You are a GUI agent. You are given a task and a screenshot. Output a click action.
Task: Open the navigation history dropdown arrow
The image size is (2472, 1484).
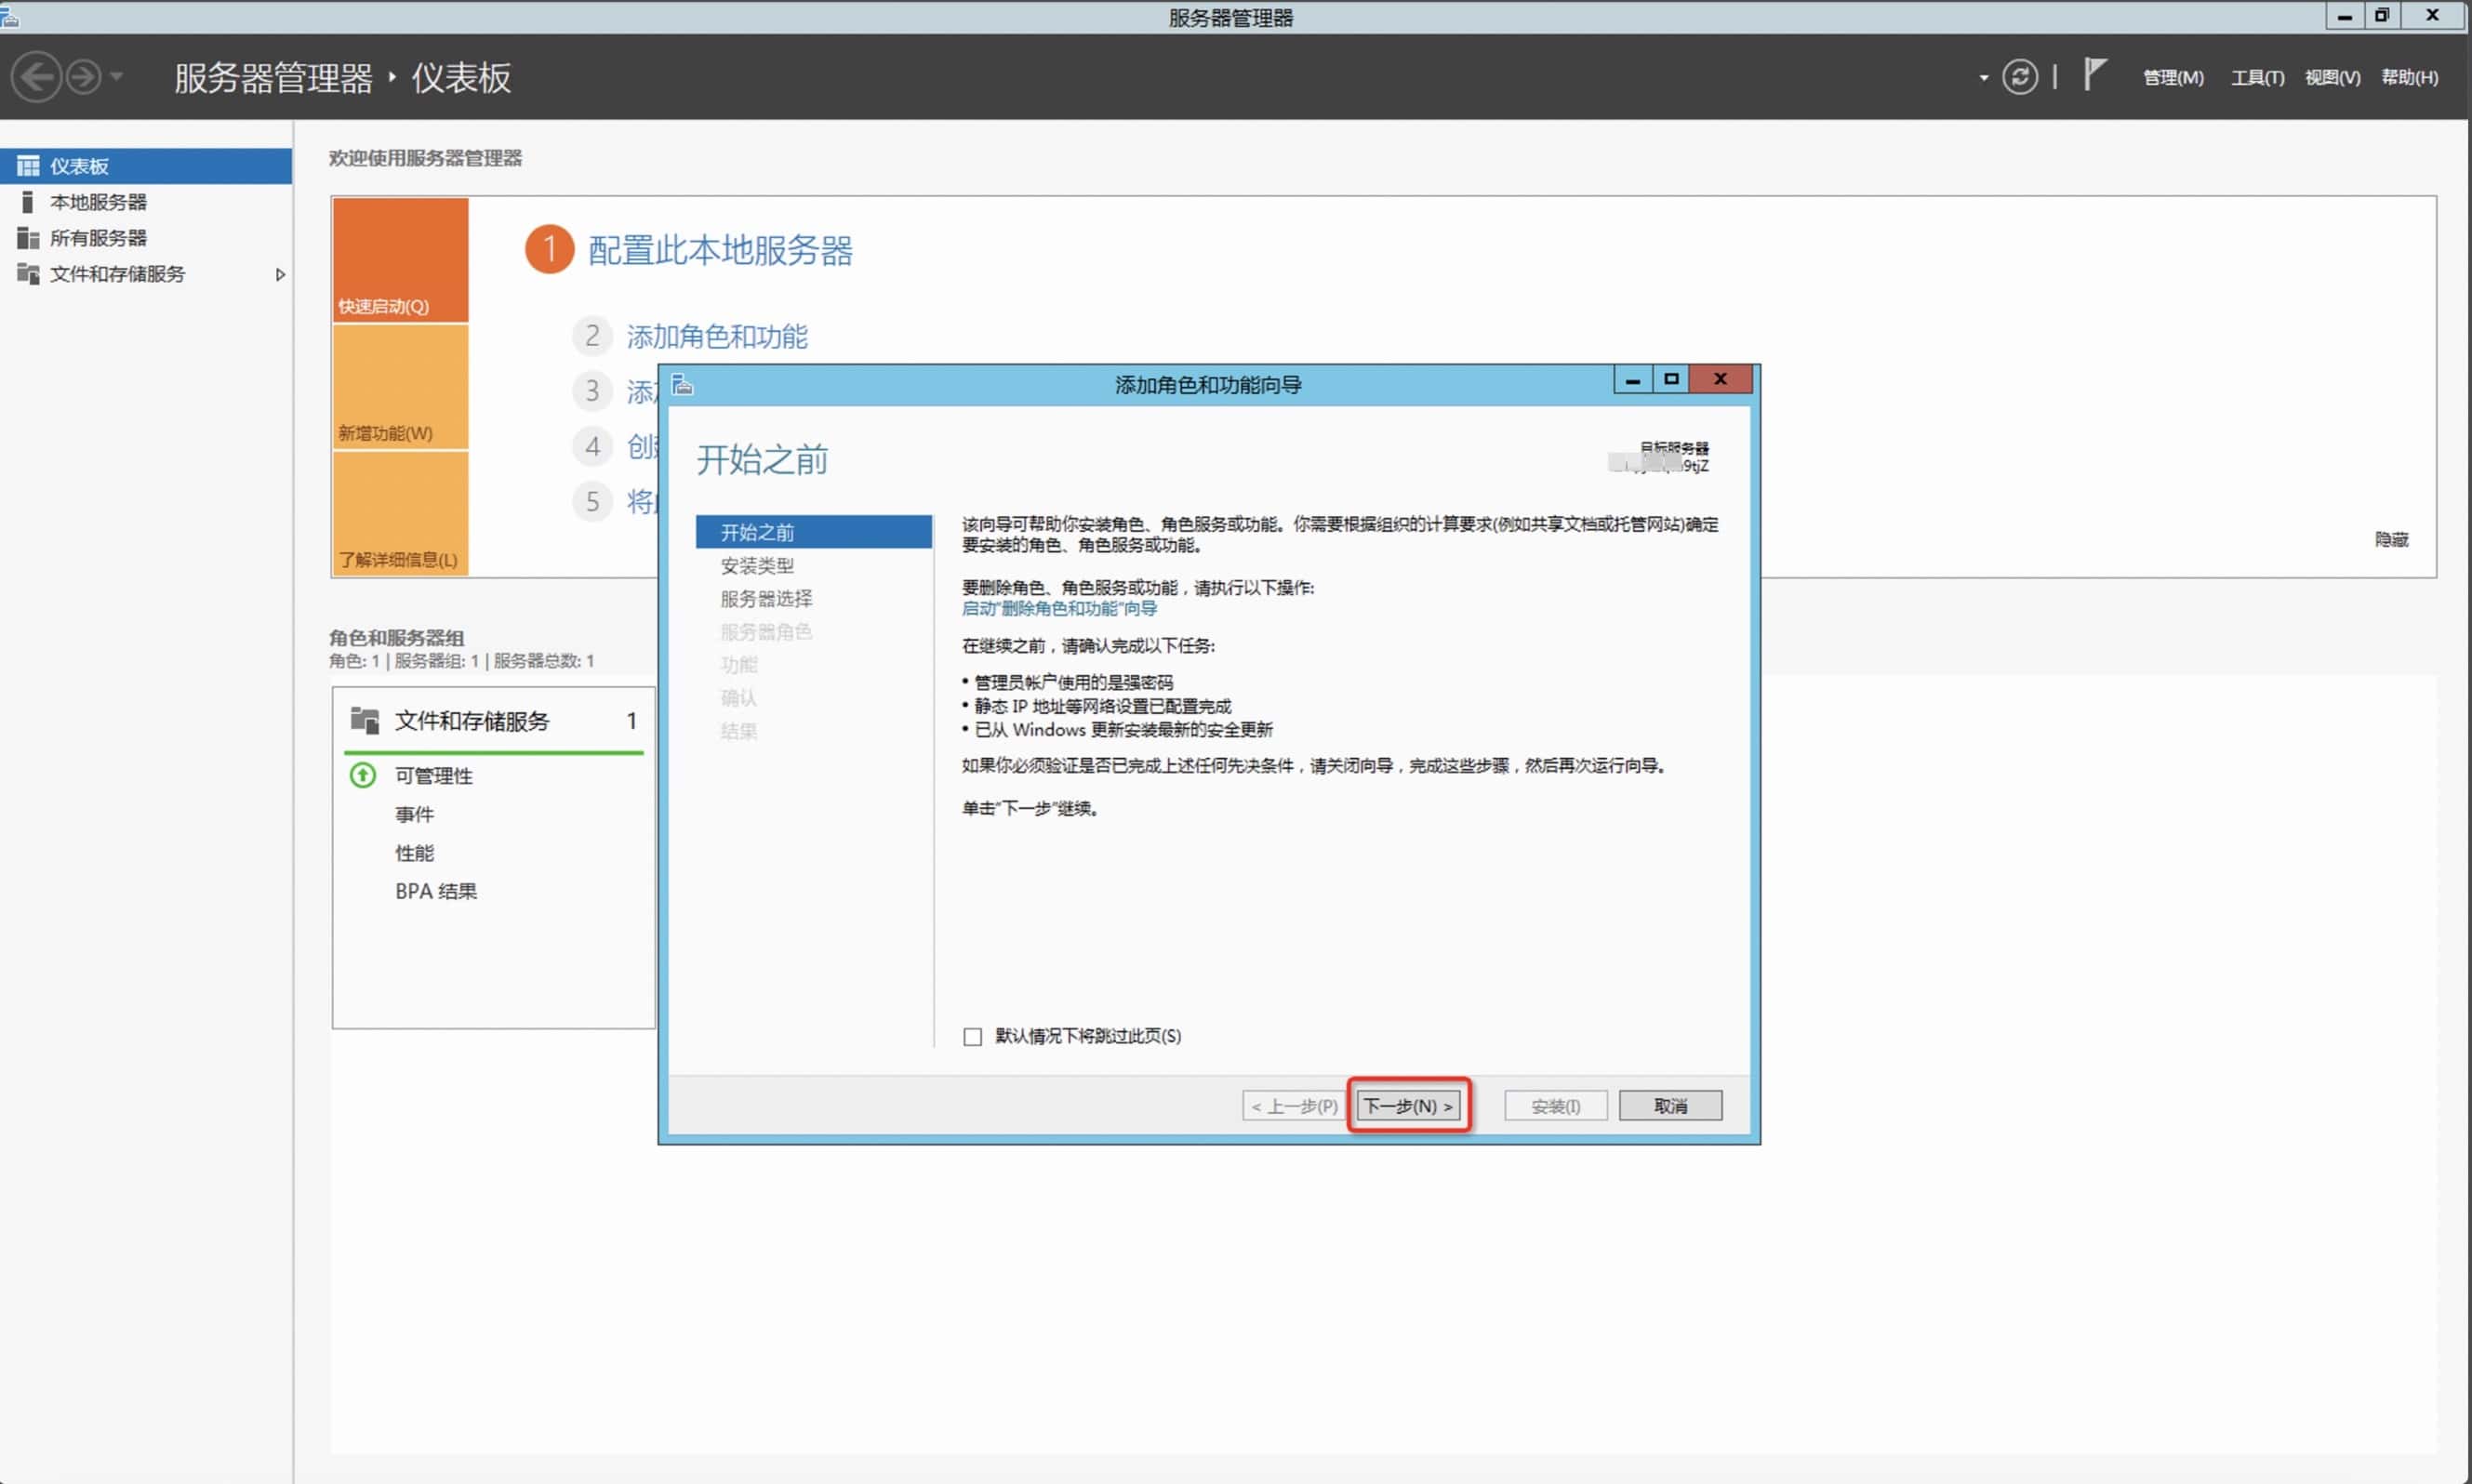coord(117,77)
